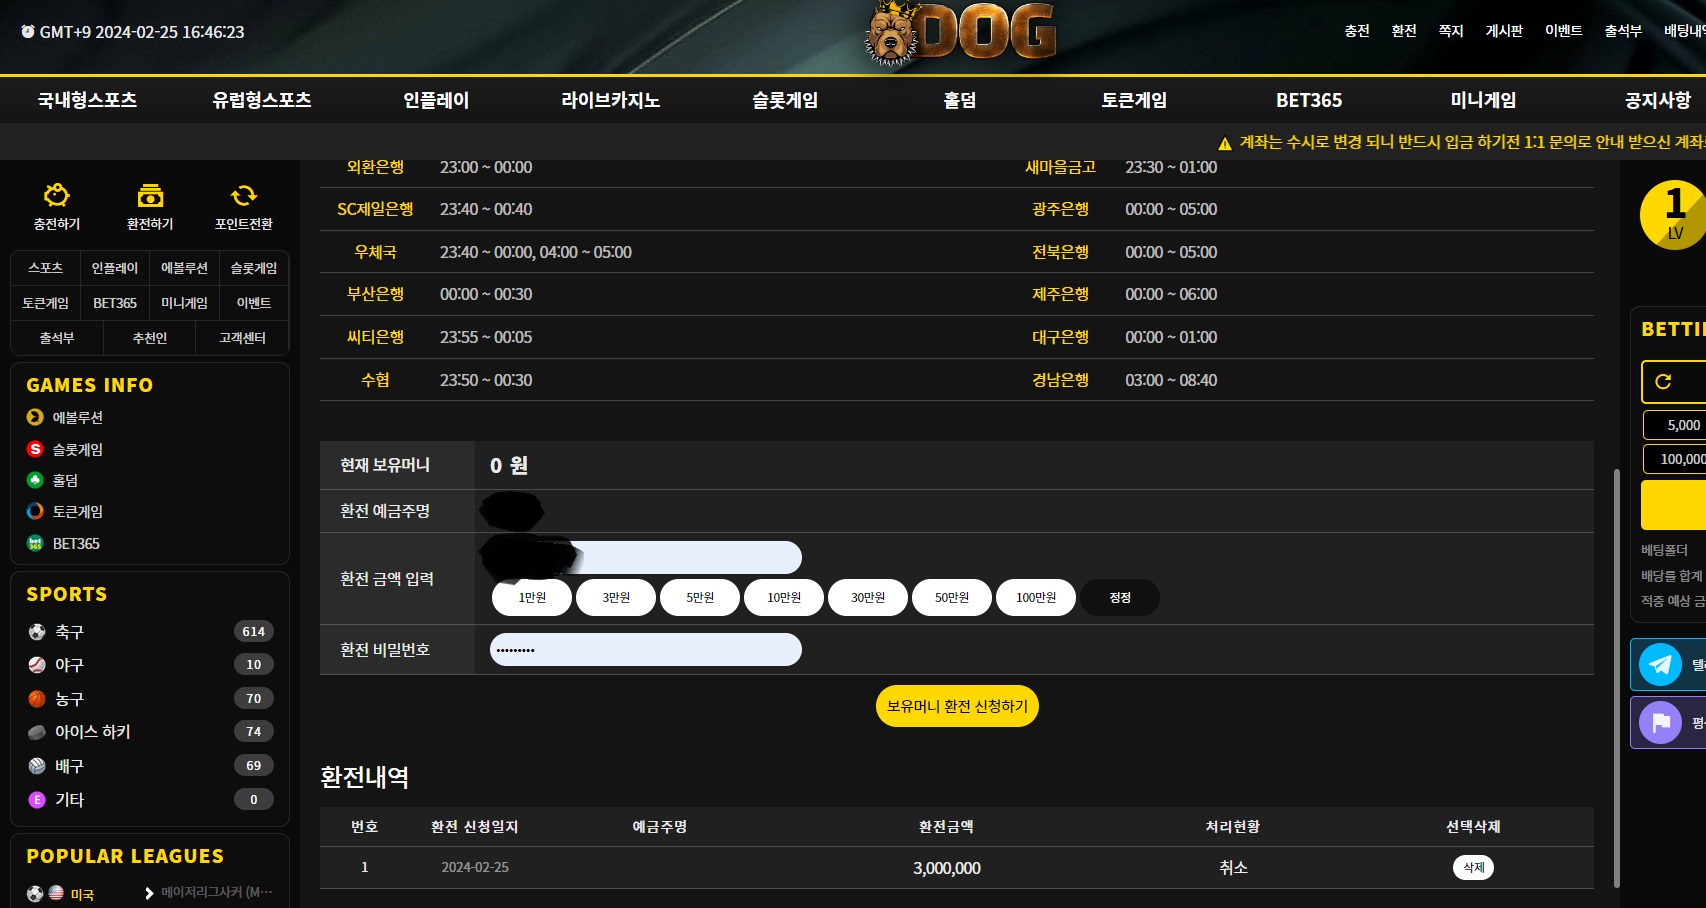The width and height of the screenshot is (1706, 908).
Task: Click the 농구 basketball icon
Action: (x=37, y=699)
